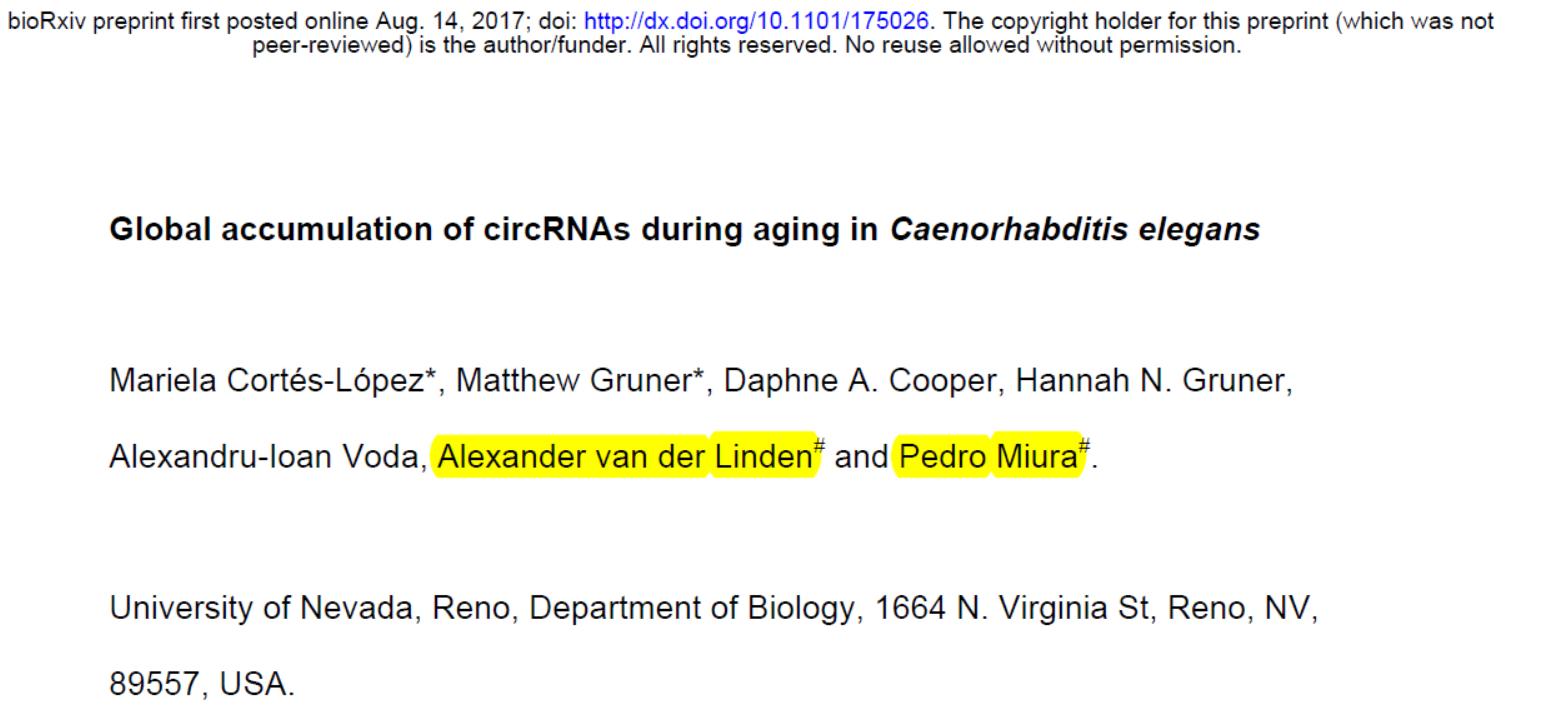Click the "peer-reviewed" text in the header
The image size is (1553, 704).
pyautogui.click(x=331, y=45)
